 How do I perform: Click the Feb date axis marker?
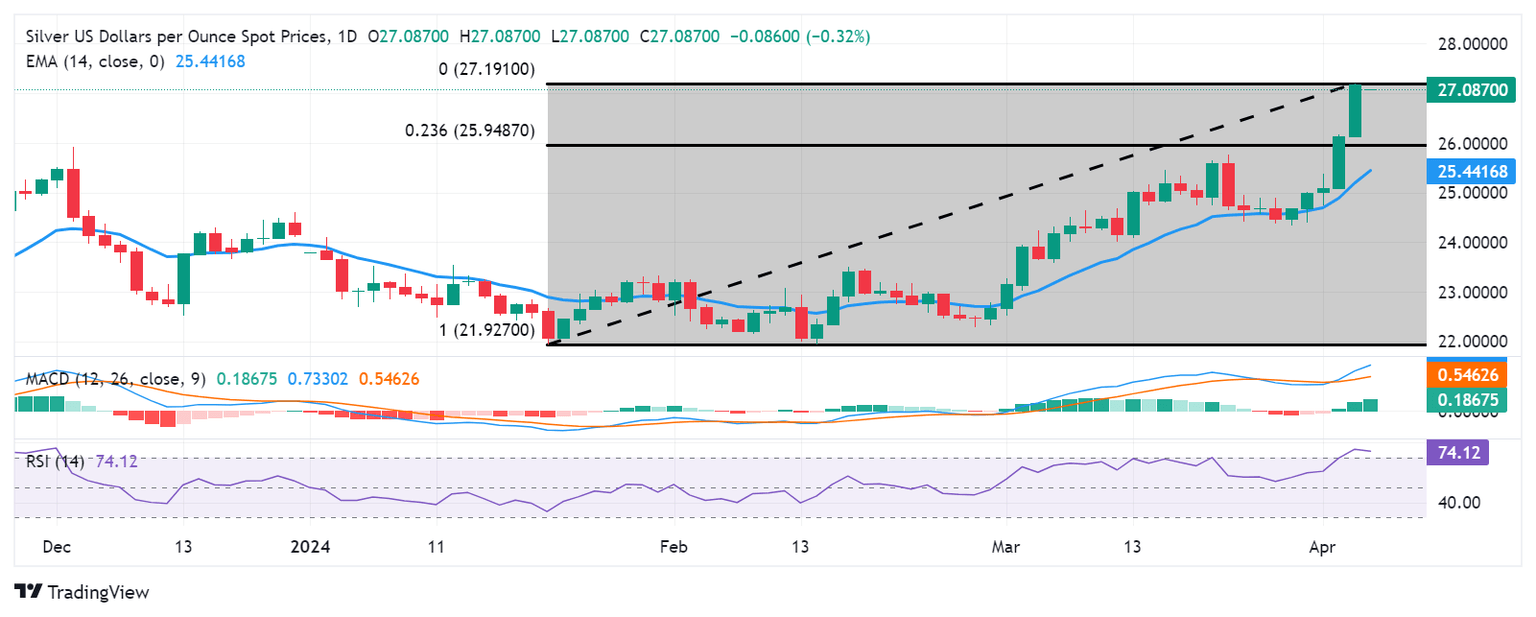click(675, 548)
